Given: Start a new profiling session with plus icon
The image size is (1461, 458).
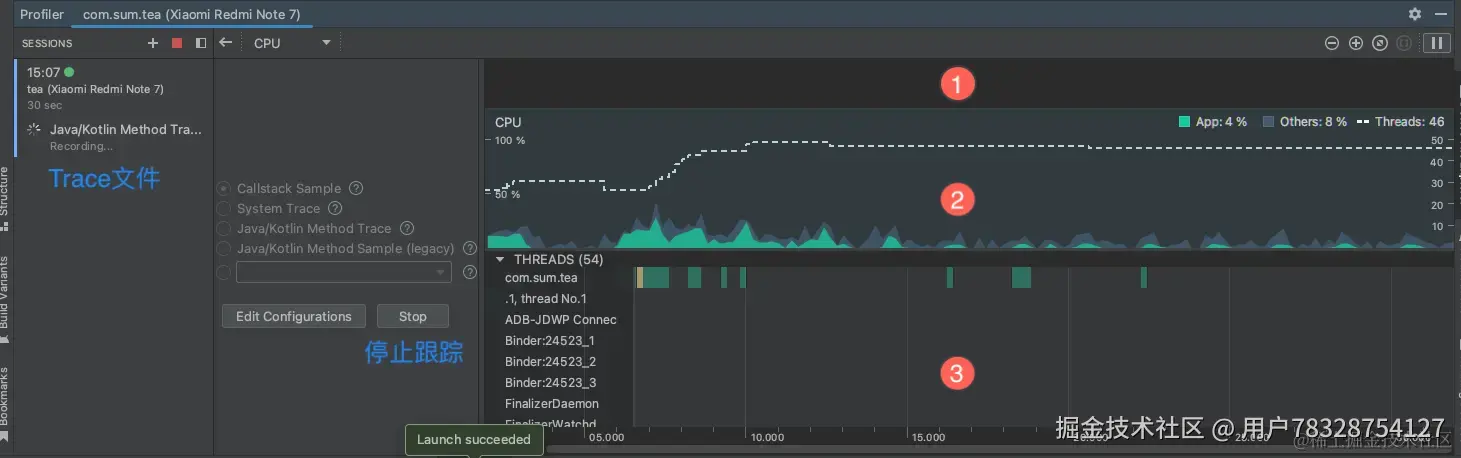Looking at the screenshot, I should click(153, 43).
